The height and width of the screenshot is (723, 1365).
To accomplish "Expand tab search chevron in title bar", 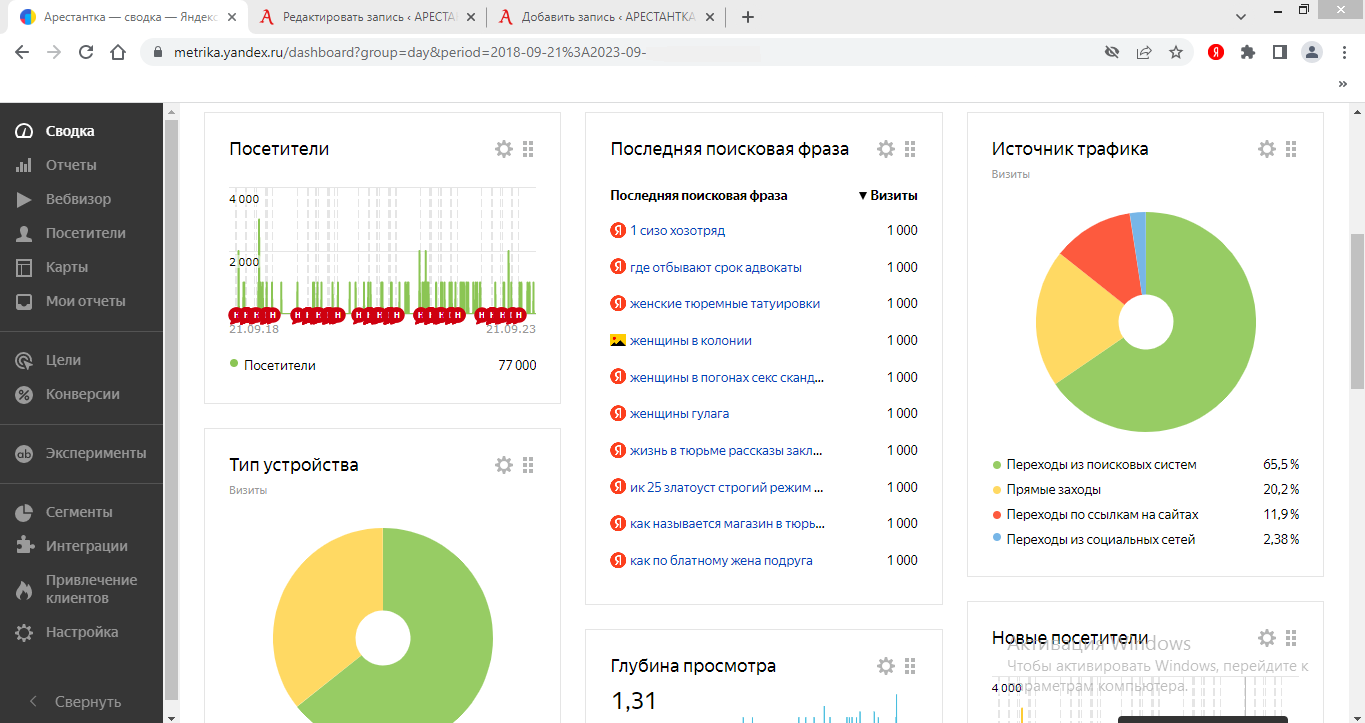I will tap(1240, 17).
